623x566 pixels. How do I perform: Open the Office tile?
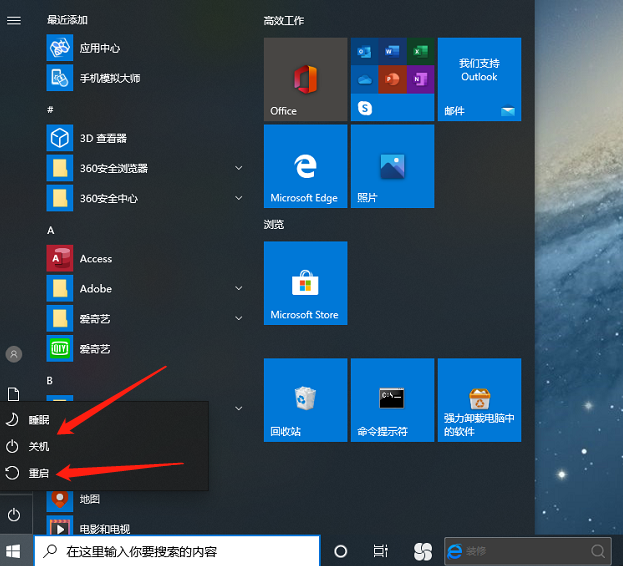[306, 79]
